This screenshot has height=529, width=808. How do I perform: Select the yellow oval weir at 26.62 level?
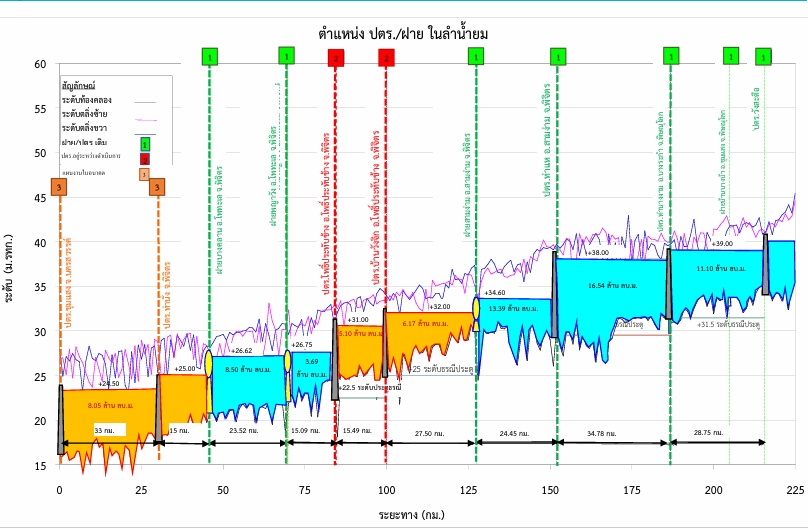point(209,361)
